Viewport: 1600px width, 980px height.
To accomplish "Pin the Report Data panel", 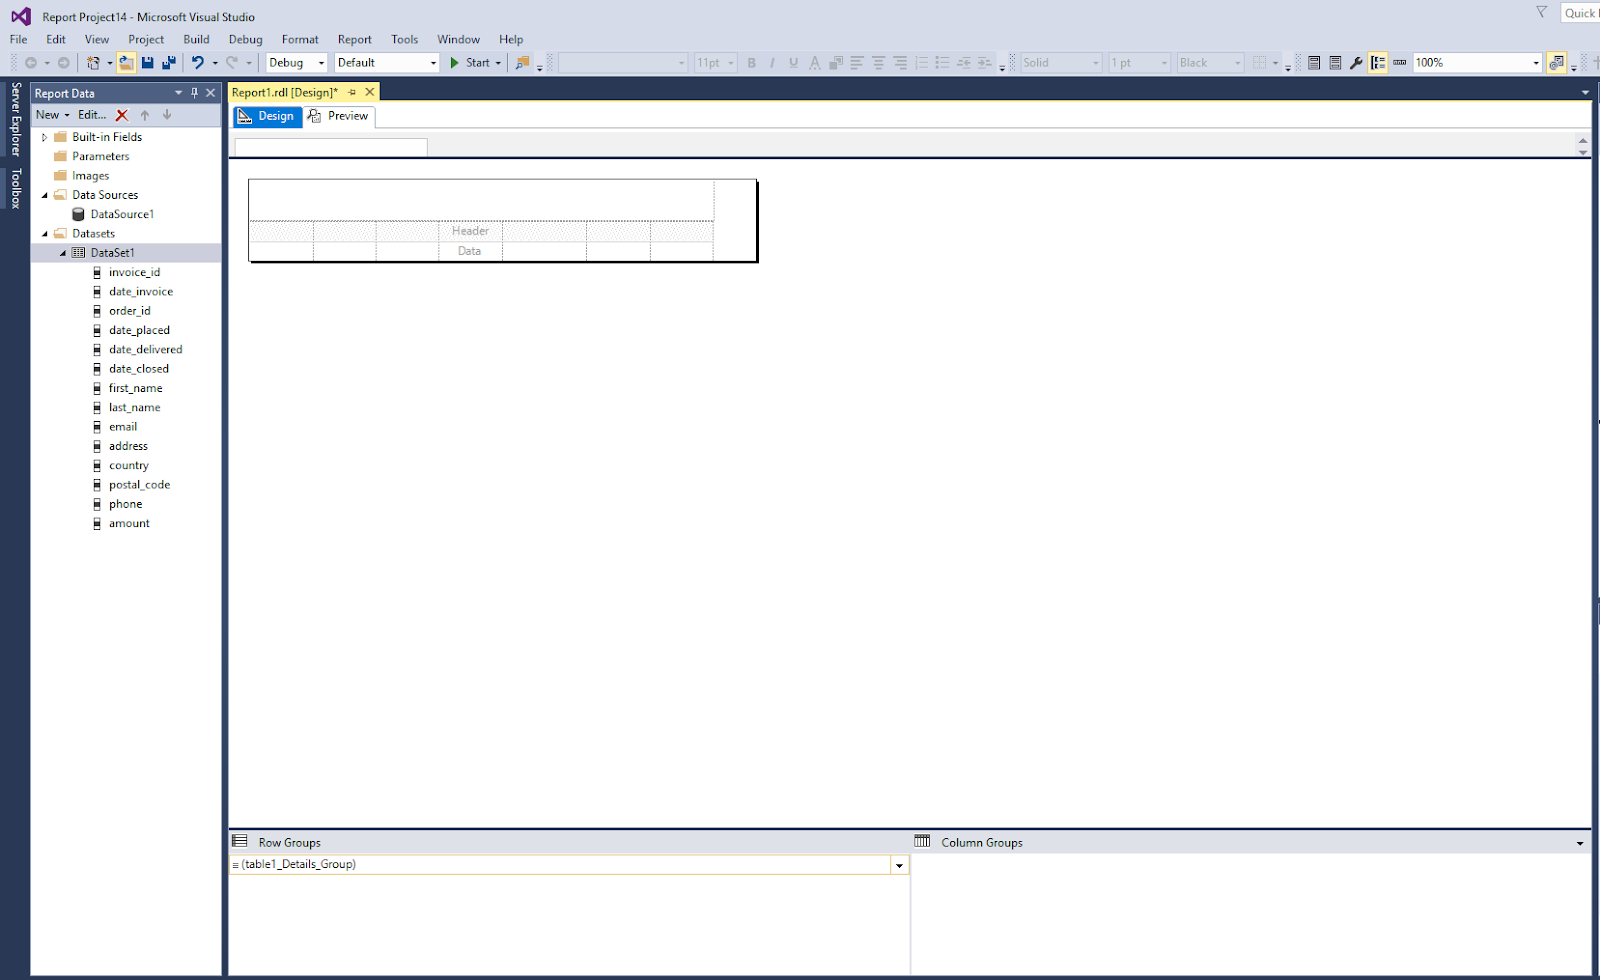I will [194, 93].
